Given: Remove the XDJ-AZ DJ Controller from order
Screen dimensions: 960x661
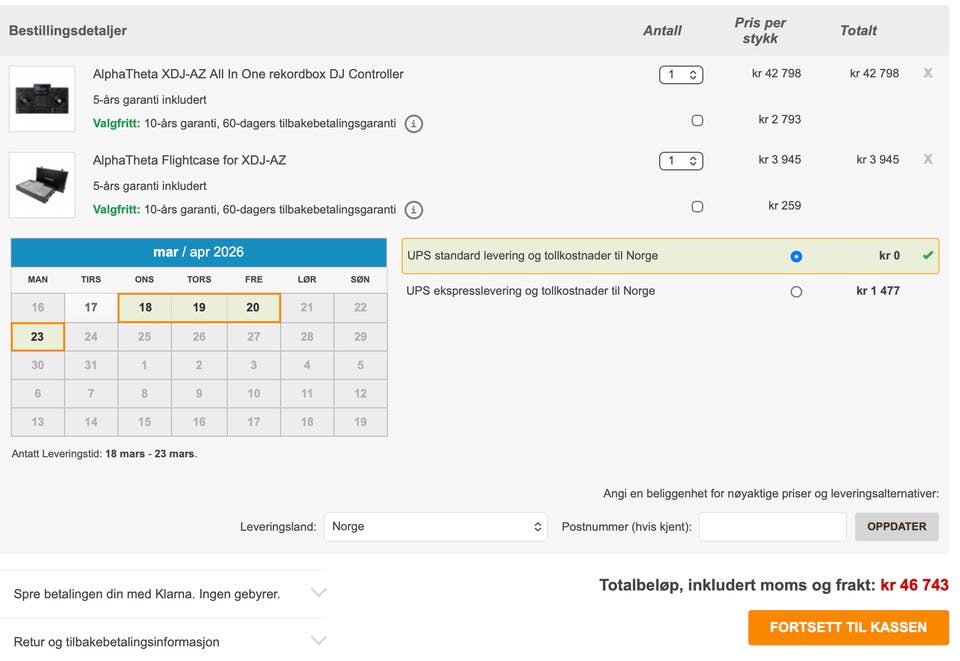Looking at the screenshot, I should tap(928, 73).
